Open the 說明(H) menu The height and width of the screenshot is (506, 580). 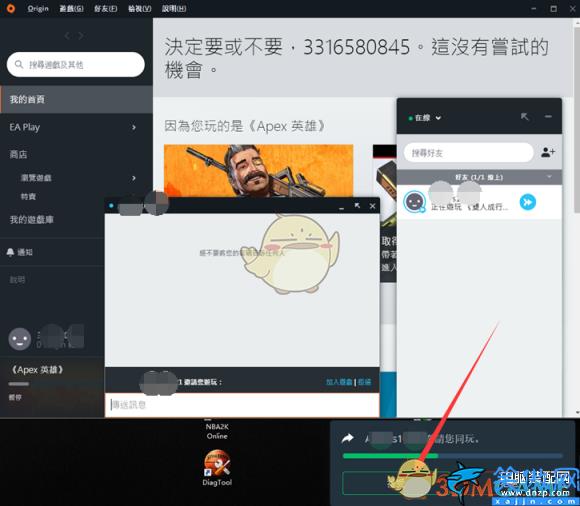174,9
